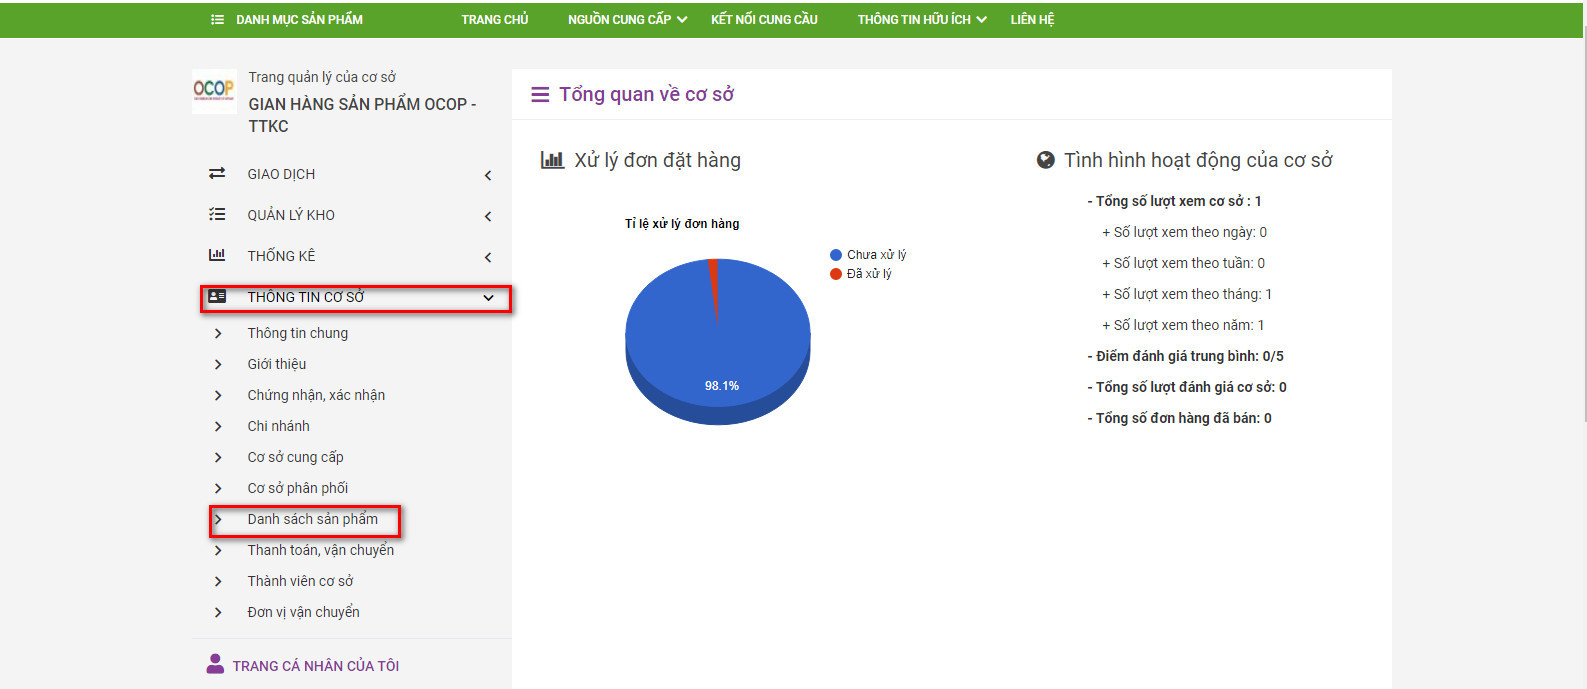Image resolution: width=1587 pixels, height=689 pixels.
Task: Open Thanh toán, vận chuyển link
Action: pos(321,550)
